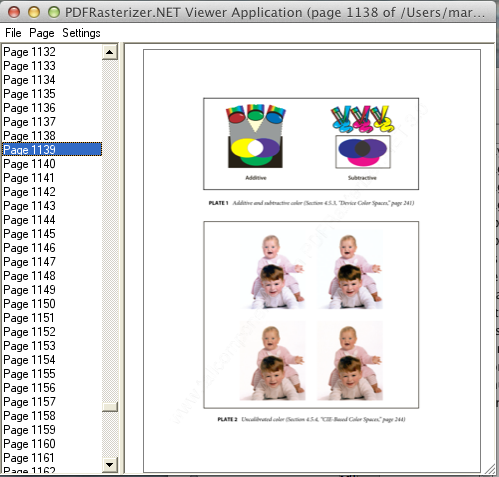Click the page list scrollbar thumb
Image resolution: width=499 pixels, height=477 pixels.
point(110,407)
